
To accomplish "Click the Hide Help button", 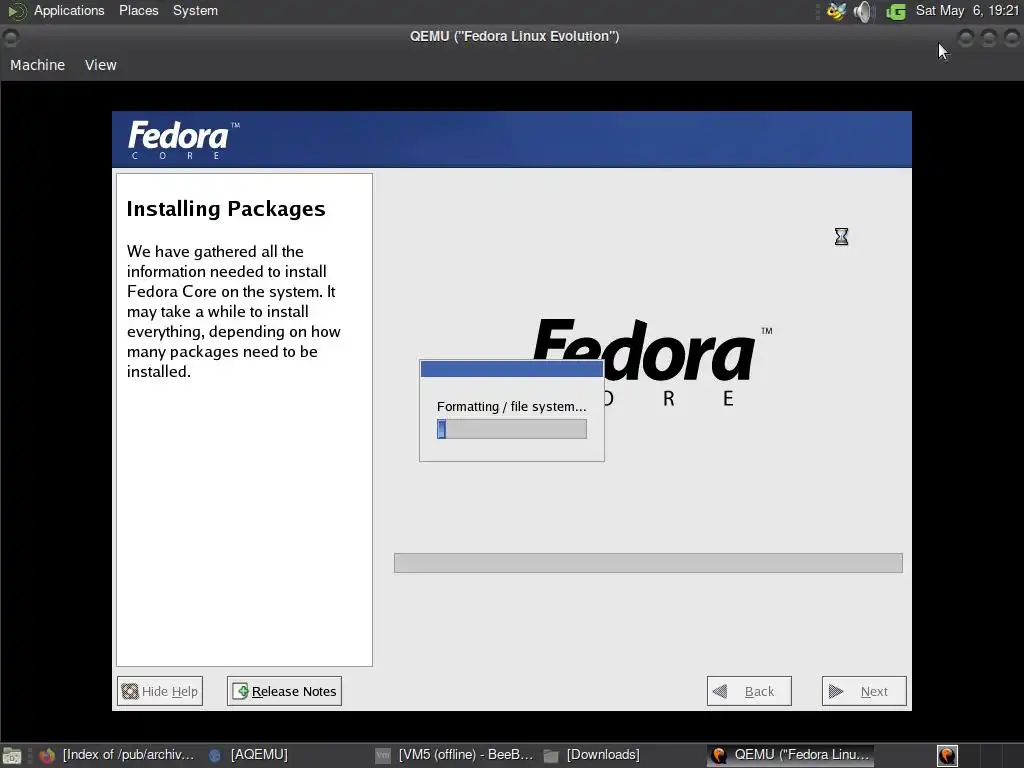I will point(160,691).
